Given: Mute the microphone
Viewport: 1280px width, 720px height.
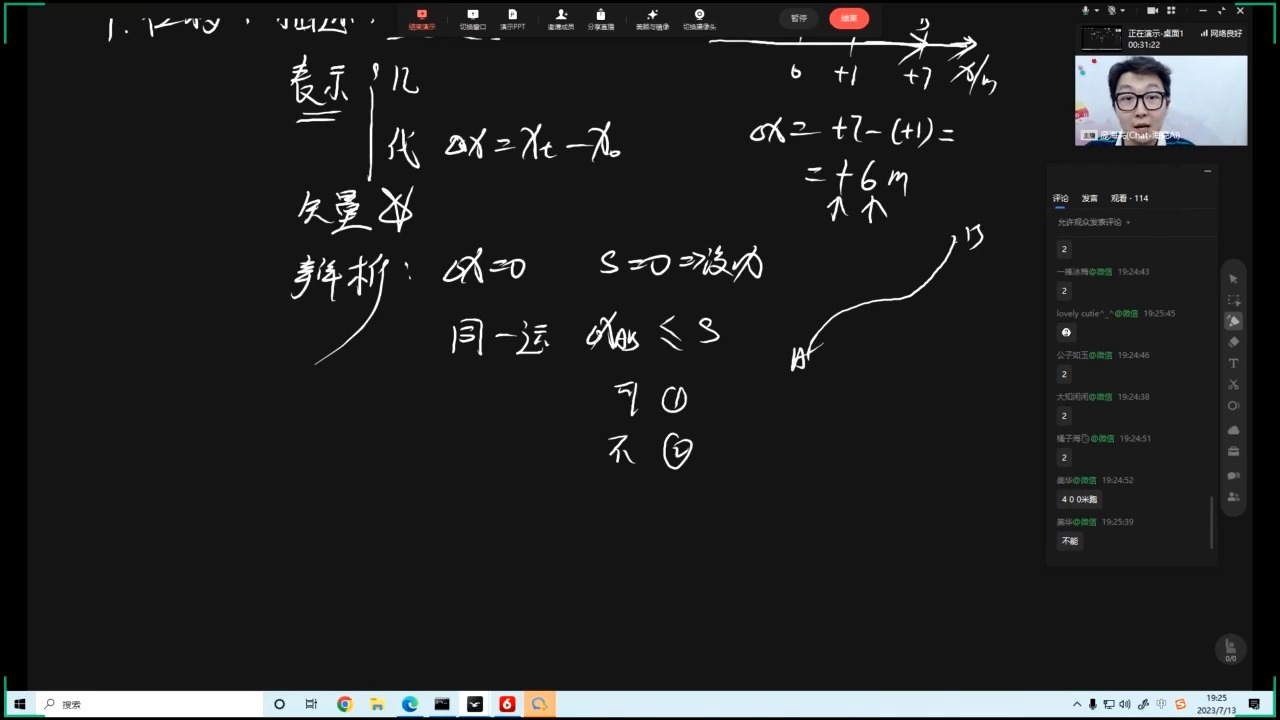Looking at the screenshot, I should [1085, 10].
